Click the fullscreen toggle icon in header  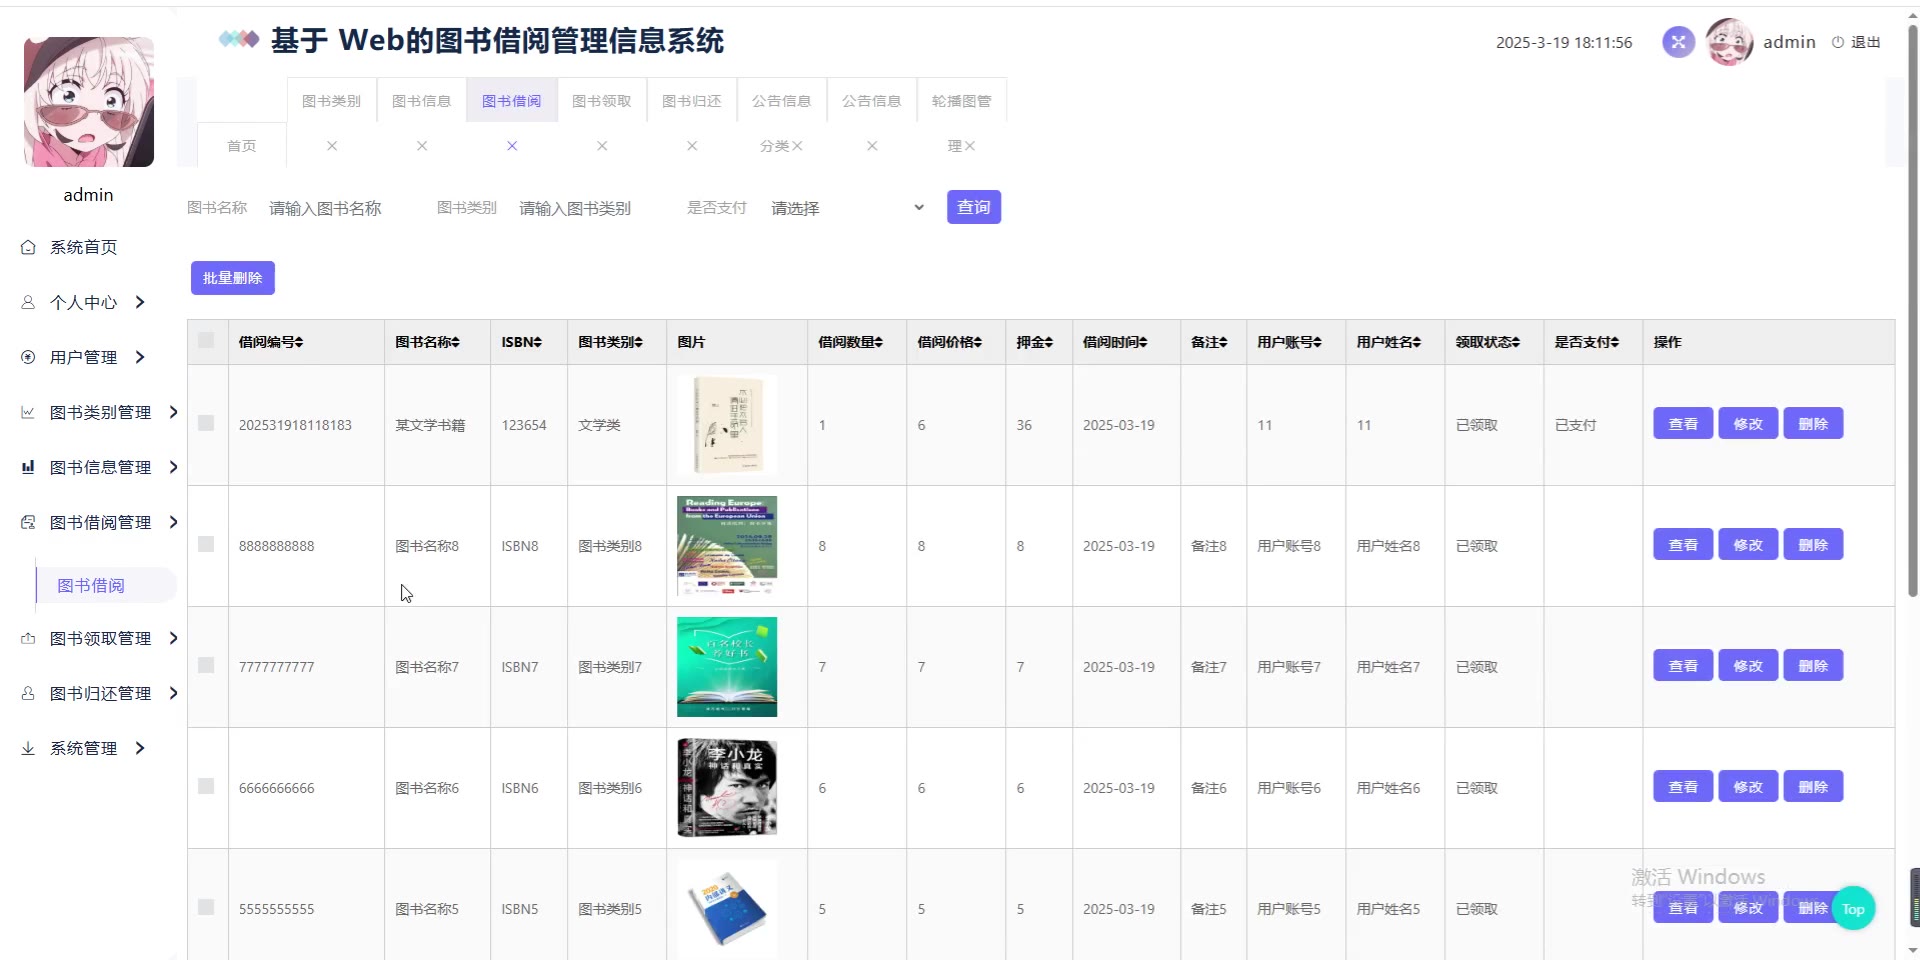[1678, 42]
